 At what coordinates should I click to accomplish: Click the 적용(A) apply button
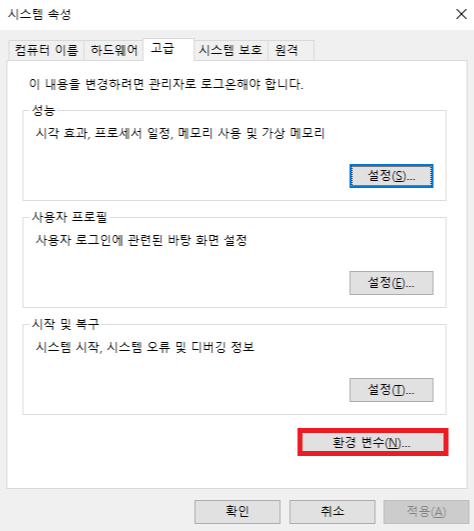pyautogui.click(x=426, y=511)
